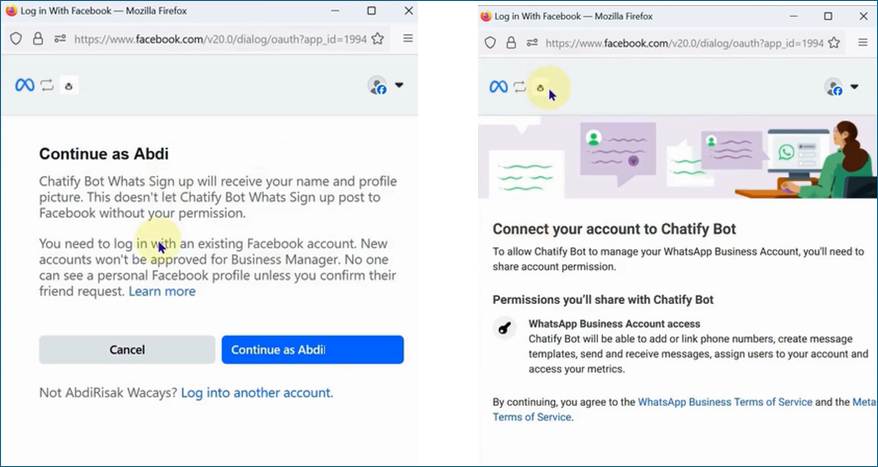This screenshot has height=467, width=878.
Task: Click the shield tracking protection icon in left window
Action: tap(16, 39)
